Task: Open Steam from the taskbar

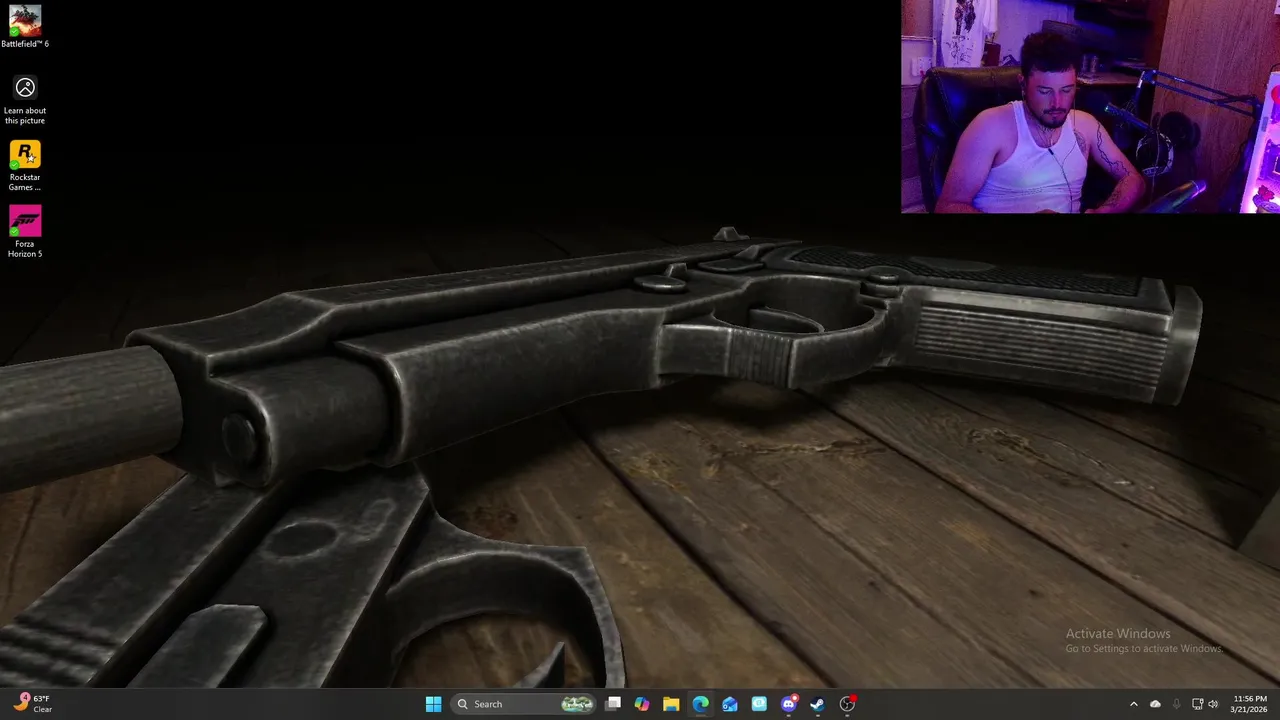Action: pyautogui.click(x=818, y=704)
